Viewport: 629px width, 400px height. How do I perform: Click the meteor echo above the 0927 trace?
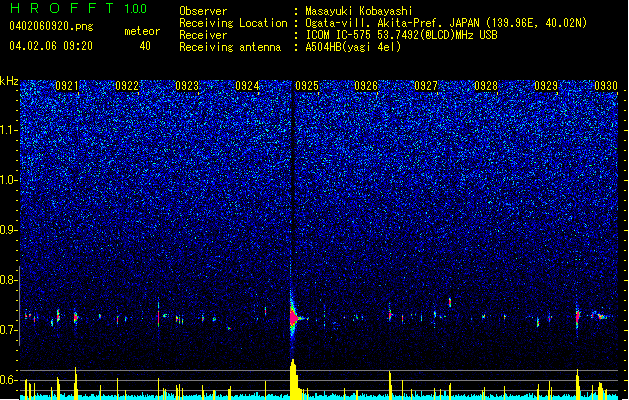[450, 302]
